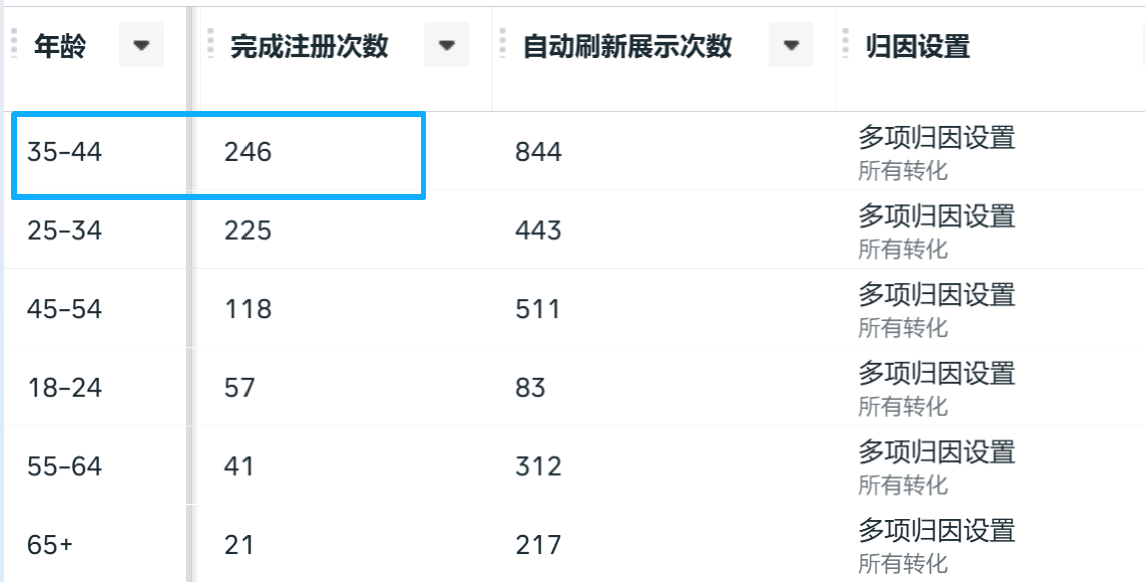The width and height of the screenshot is (1145, 582).
Task: Click the 归因设置 column header label
Action: [917, 46]
